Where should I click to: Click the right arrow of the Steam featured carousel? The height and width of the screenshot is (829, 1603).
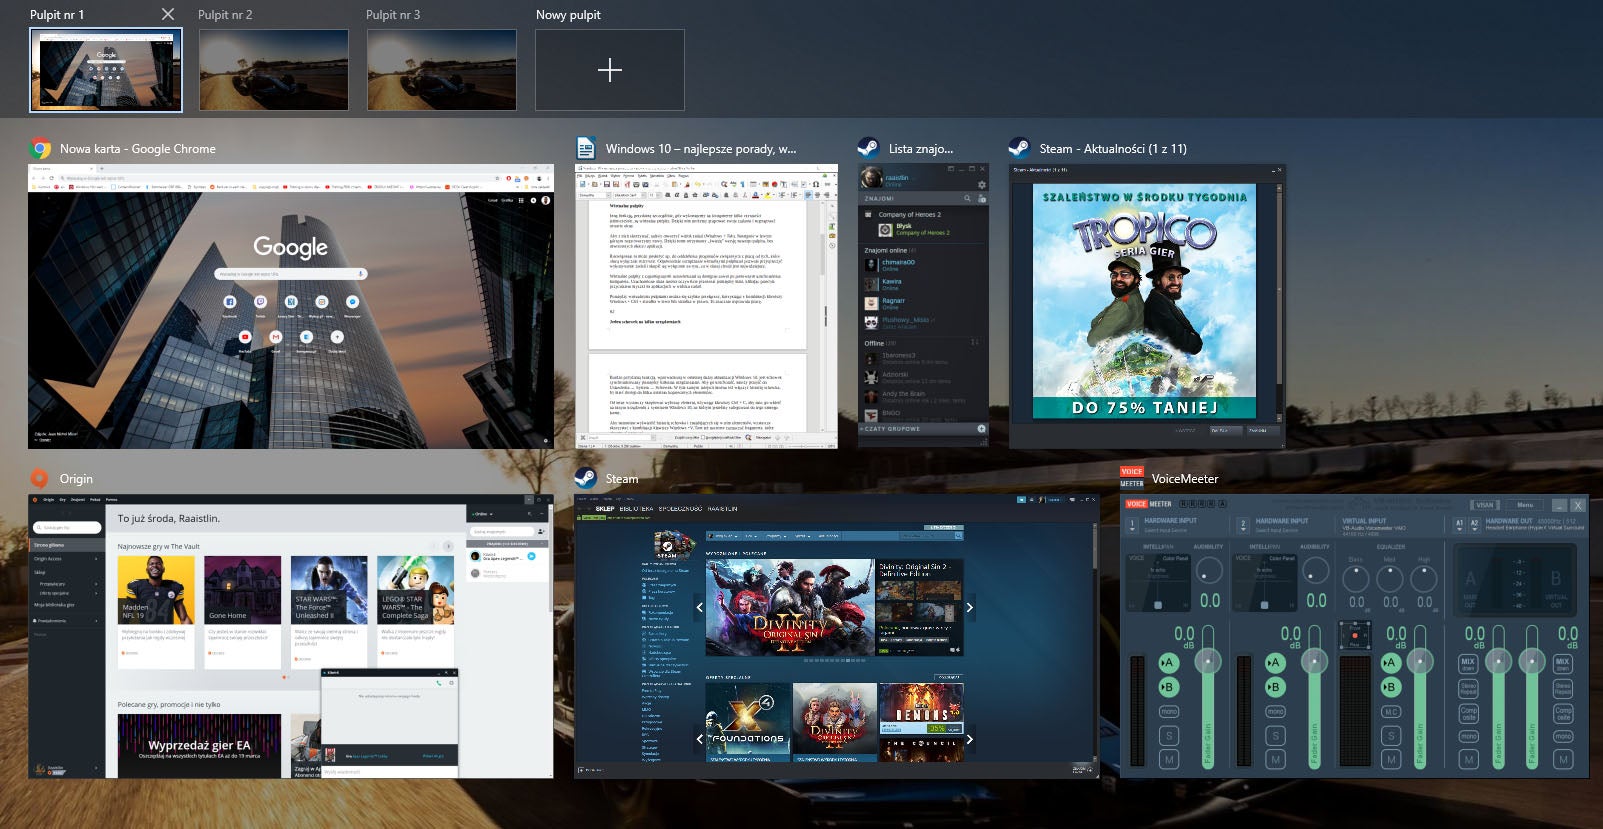tap(969, 607)
